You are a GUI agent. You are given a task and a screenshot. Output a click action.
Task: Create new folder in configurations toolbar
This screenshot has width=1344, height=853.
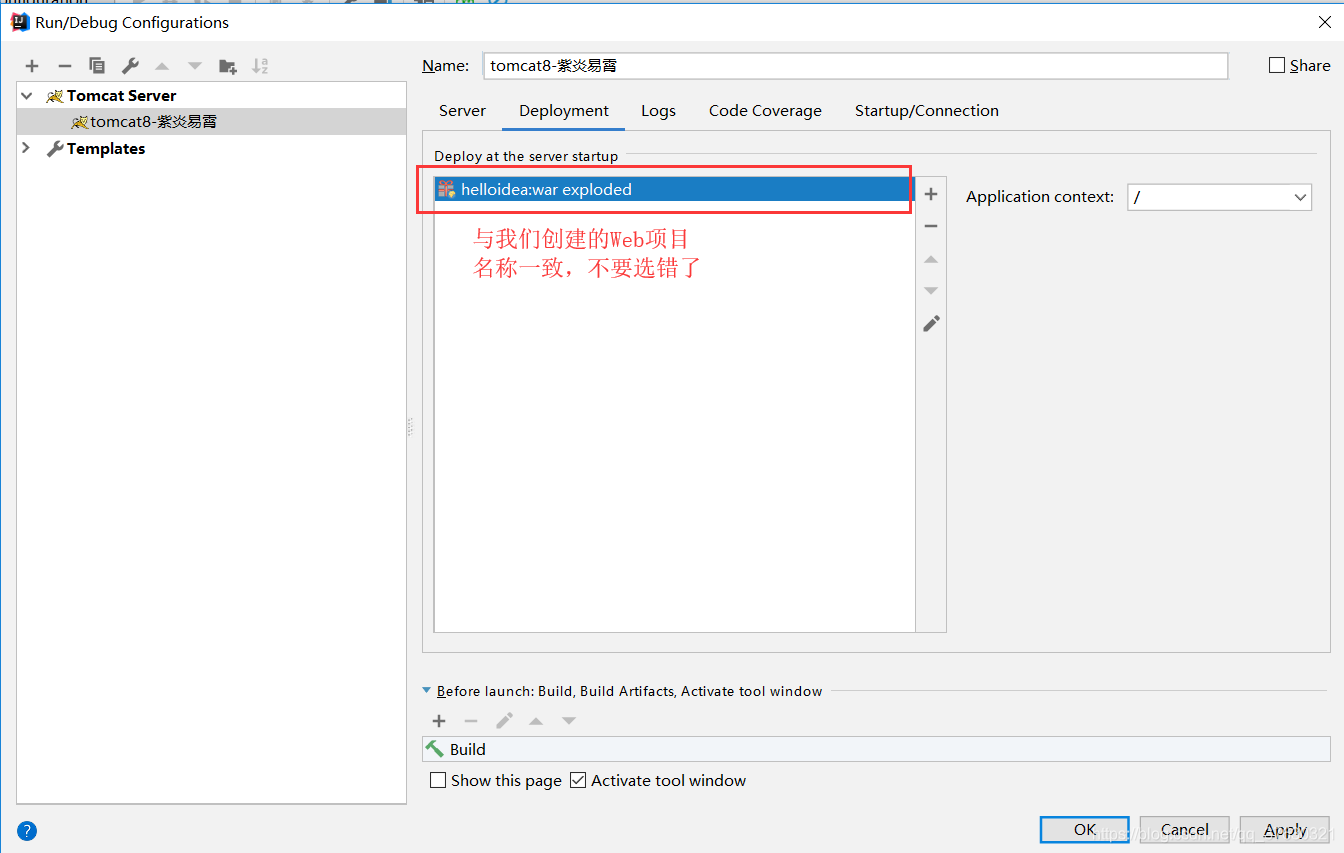228,66
